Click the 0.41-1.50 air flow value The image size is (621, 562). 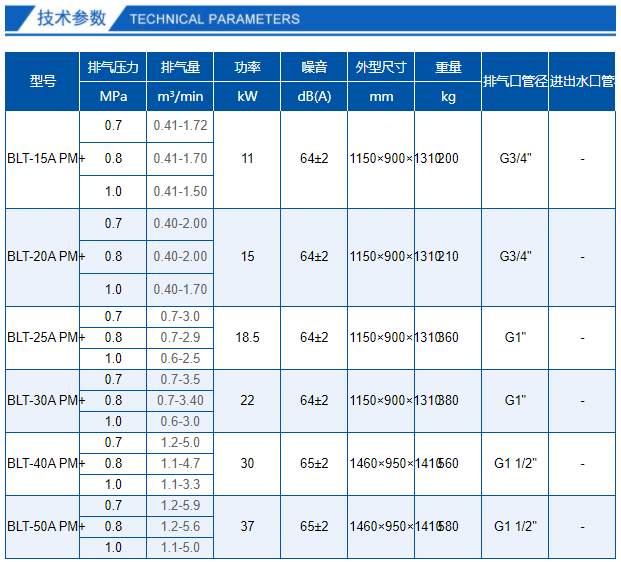(180, 192)
